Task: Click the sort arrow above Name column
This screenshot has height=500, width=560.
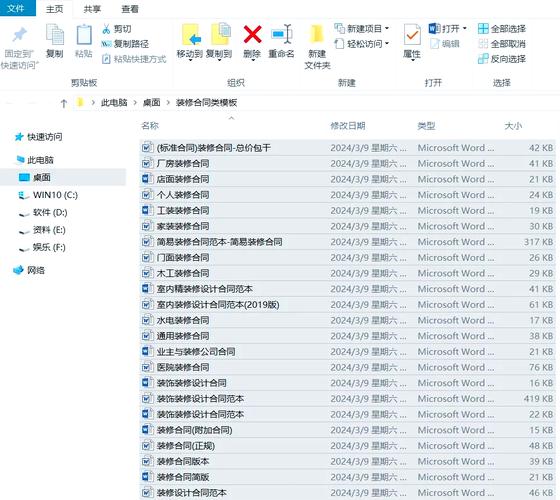Action: 231,118
